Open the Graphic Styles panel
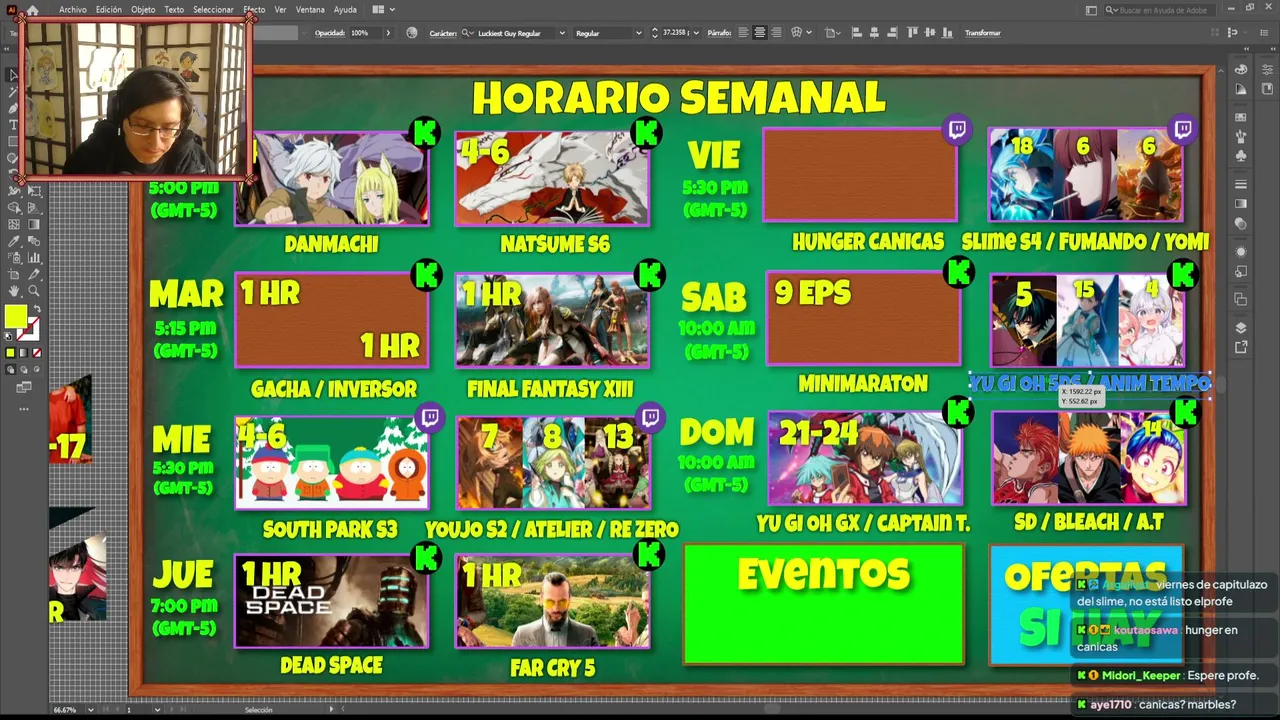This screenshot has height=720, width=1280. 1241,271
